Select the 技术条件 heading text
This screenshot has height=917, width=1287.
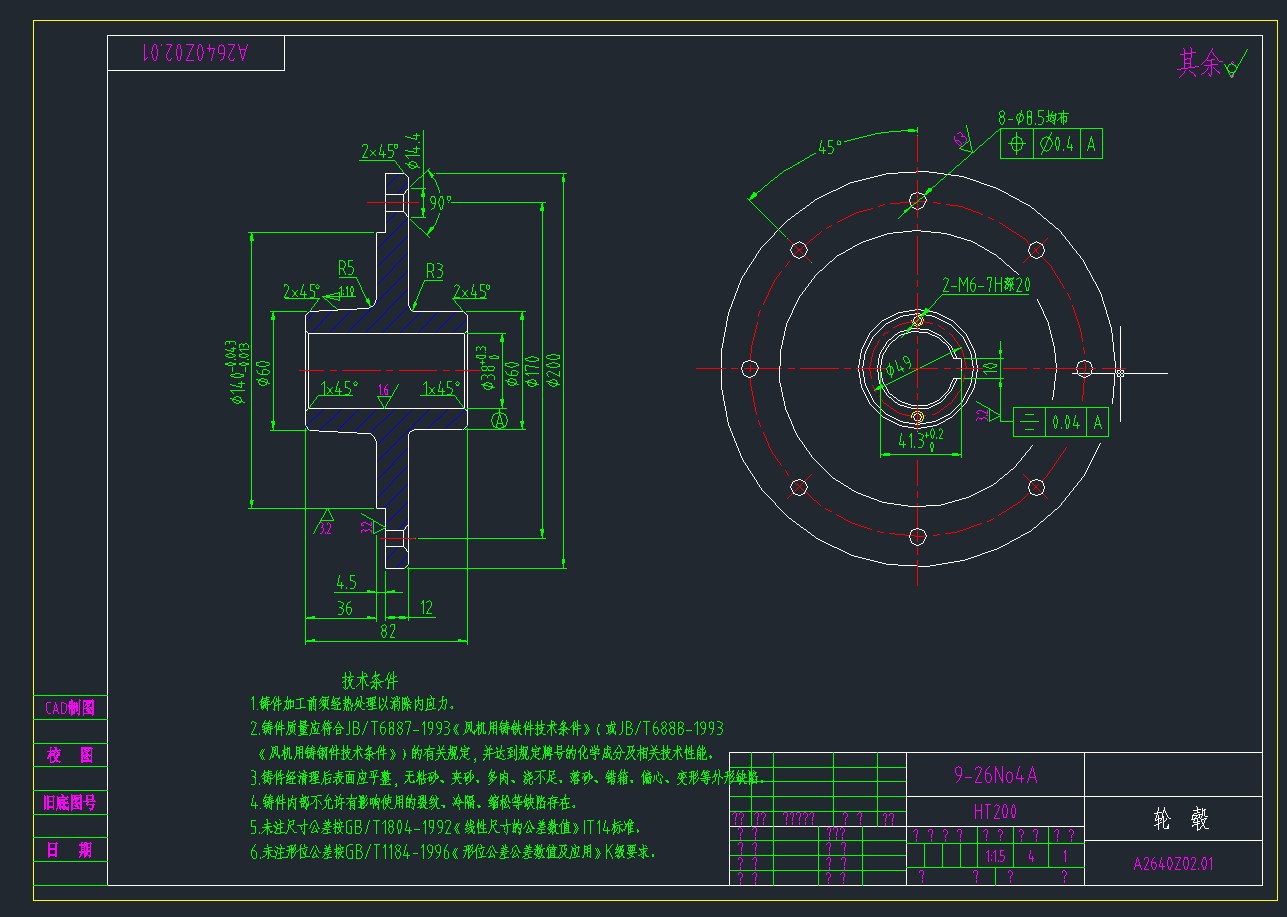coord(370,681)
